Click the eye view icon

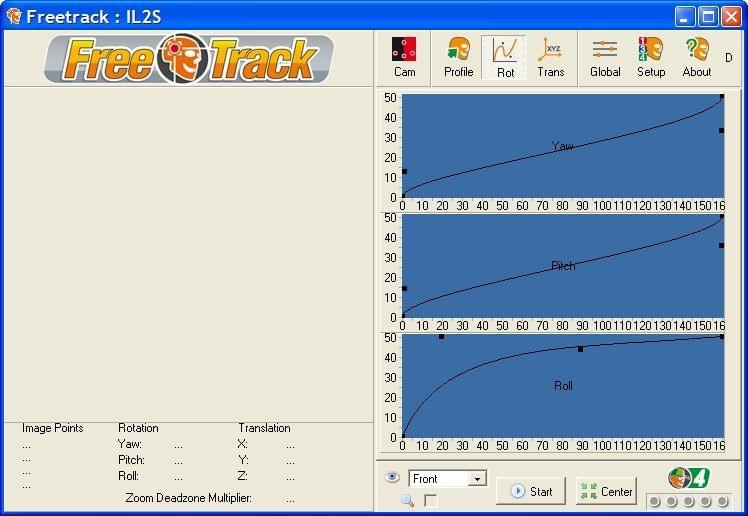[x=392, y=478]
